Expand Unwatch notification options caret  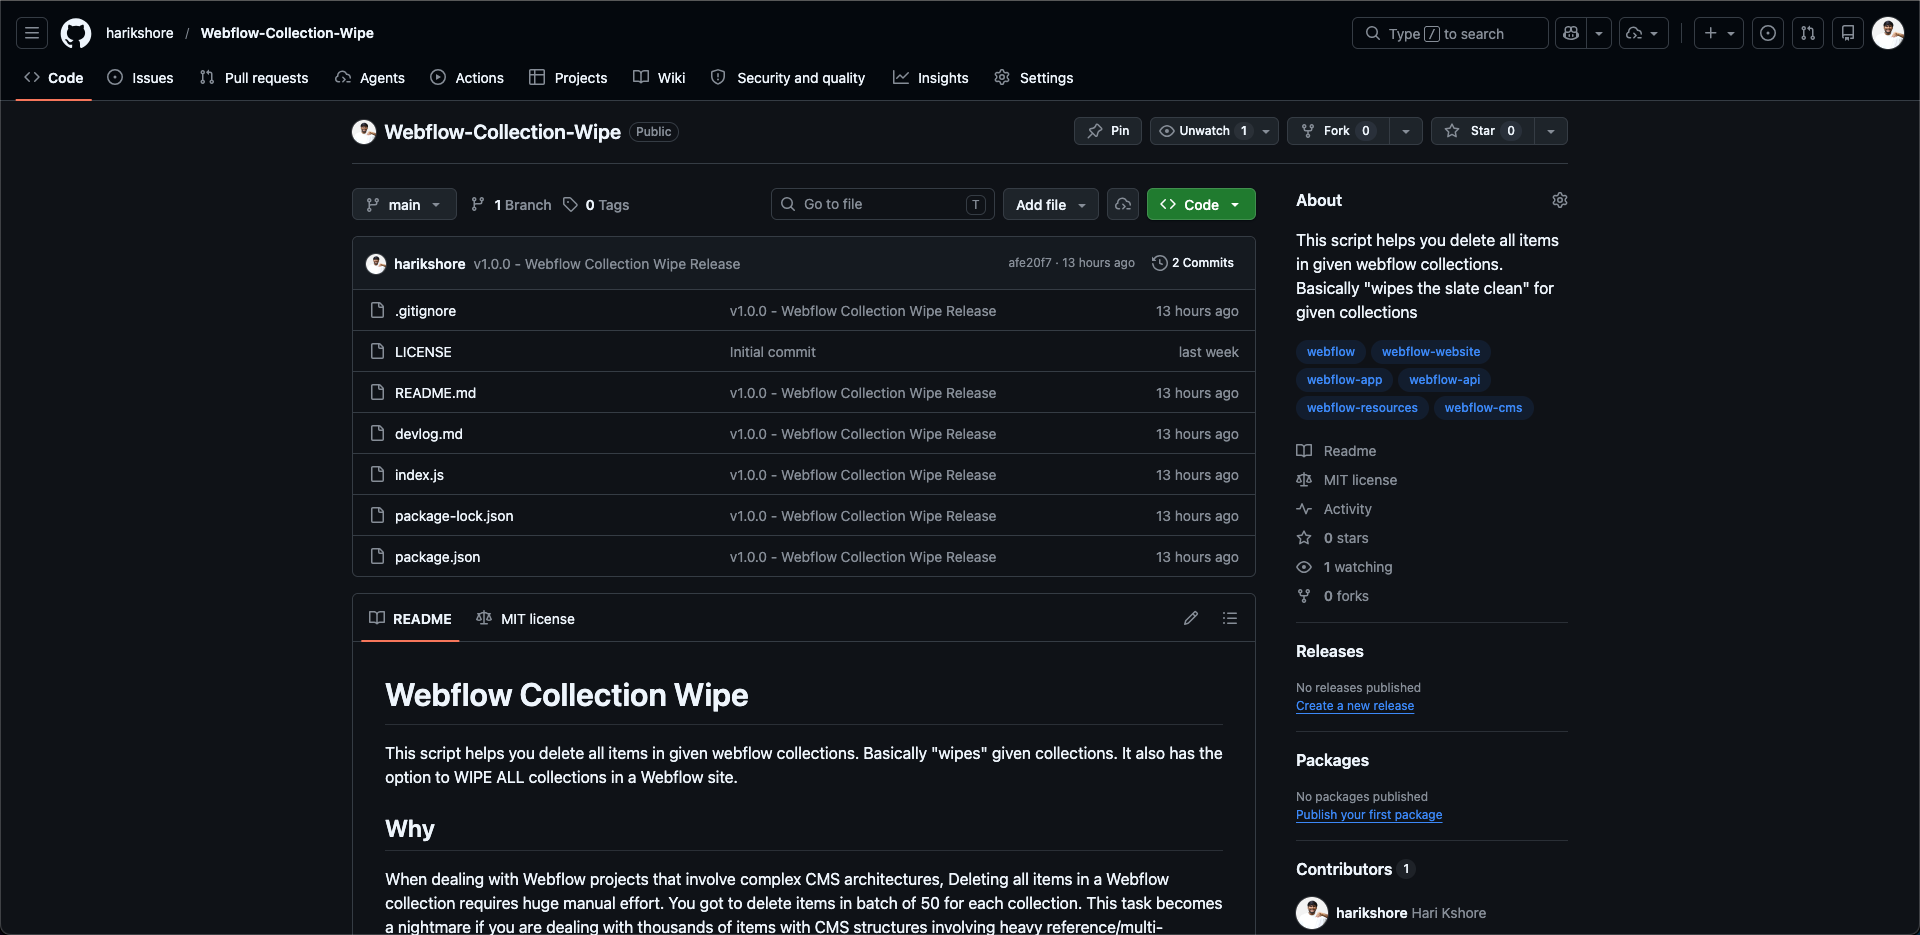point(1266,131)
